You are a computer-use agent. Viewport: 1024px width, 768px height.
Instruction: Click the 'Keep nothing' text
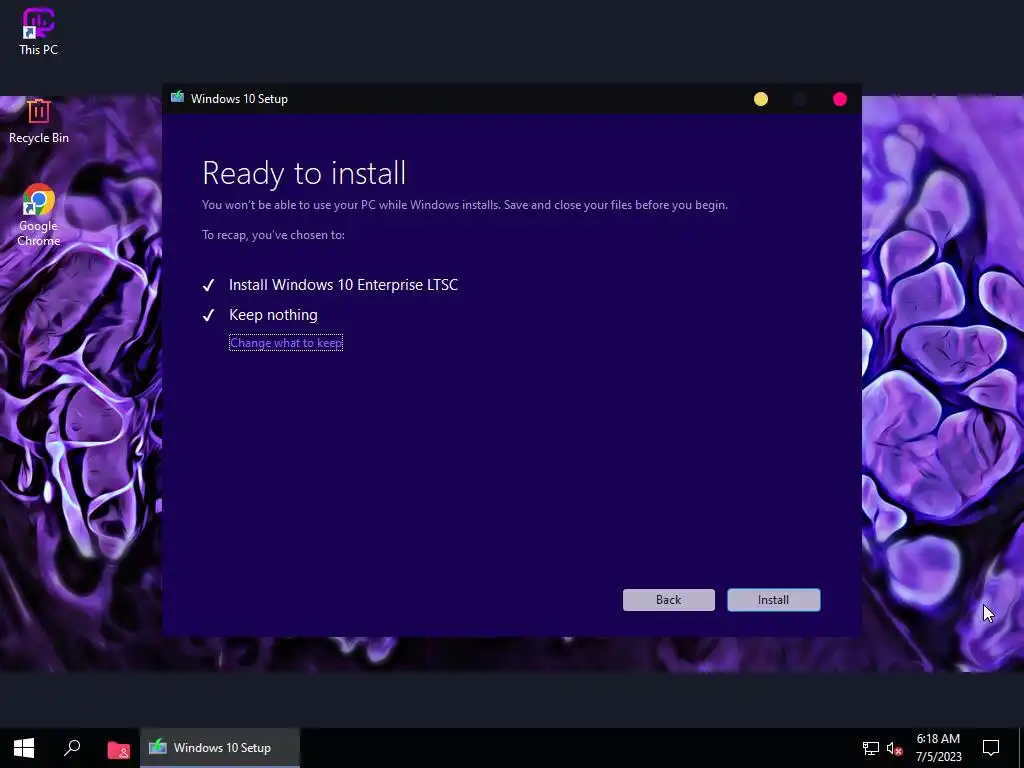coord(273,315)
